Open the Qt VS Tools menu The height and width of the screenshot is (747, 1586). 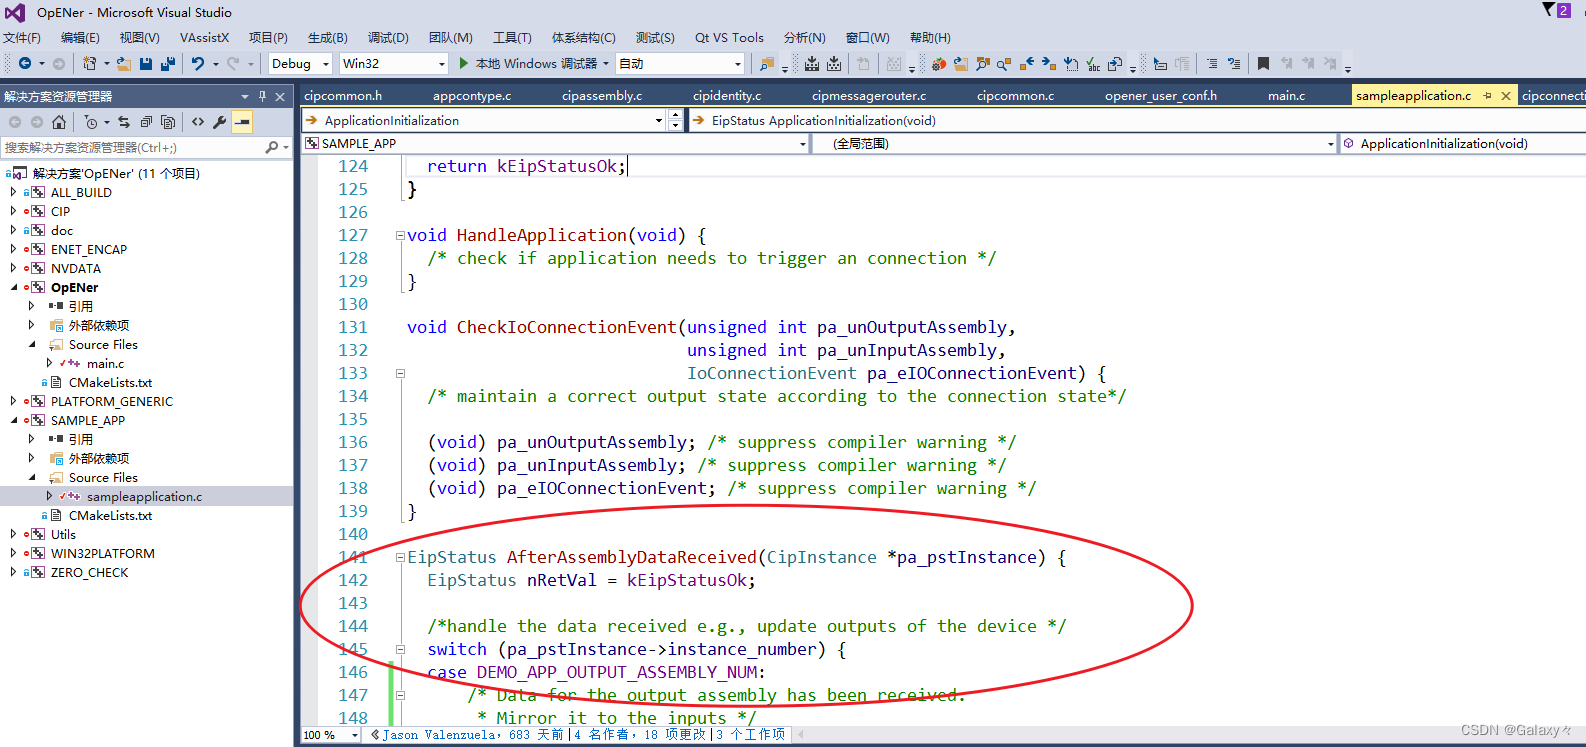[x=729, y=37]
